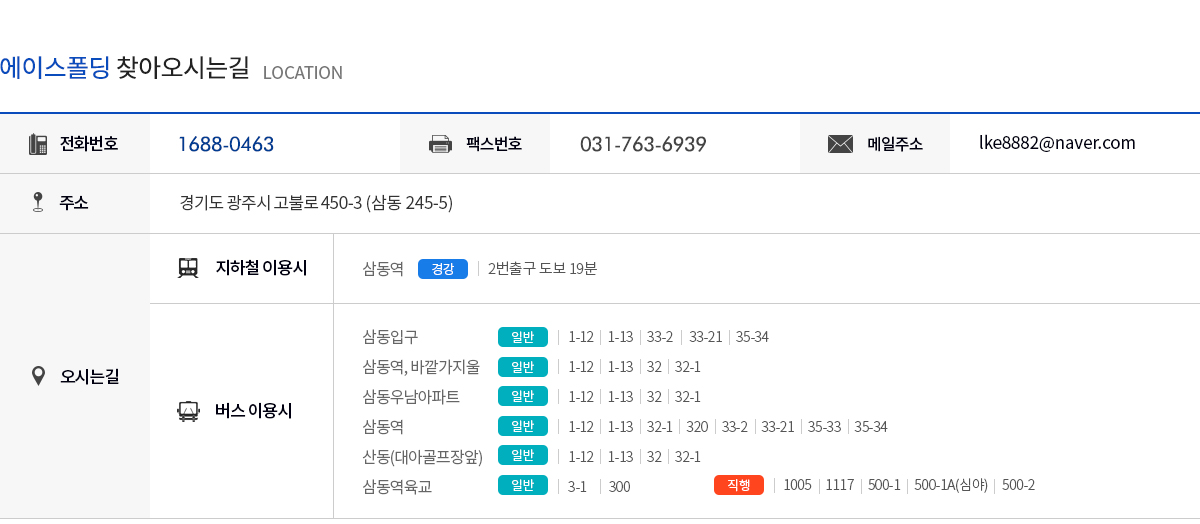Click the envelope icon beside 메일주소
Viewport: 1200px width, 524px height.
[x=840, y=144]
